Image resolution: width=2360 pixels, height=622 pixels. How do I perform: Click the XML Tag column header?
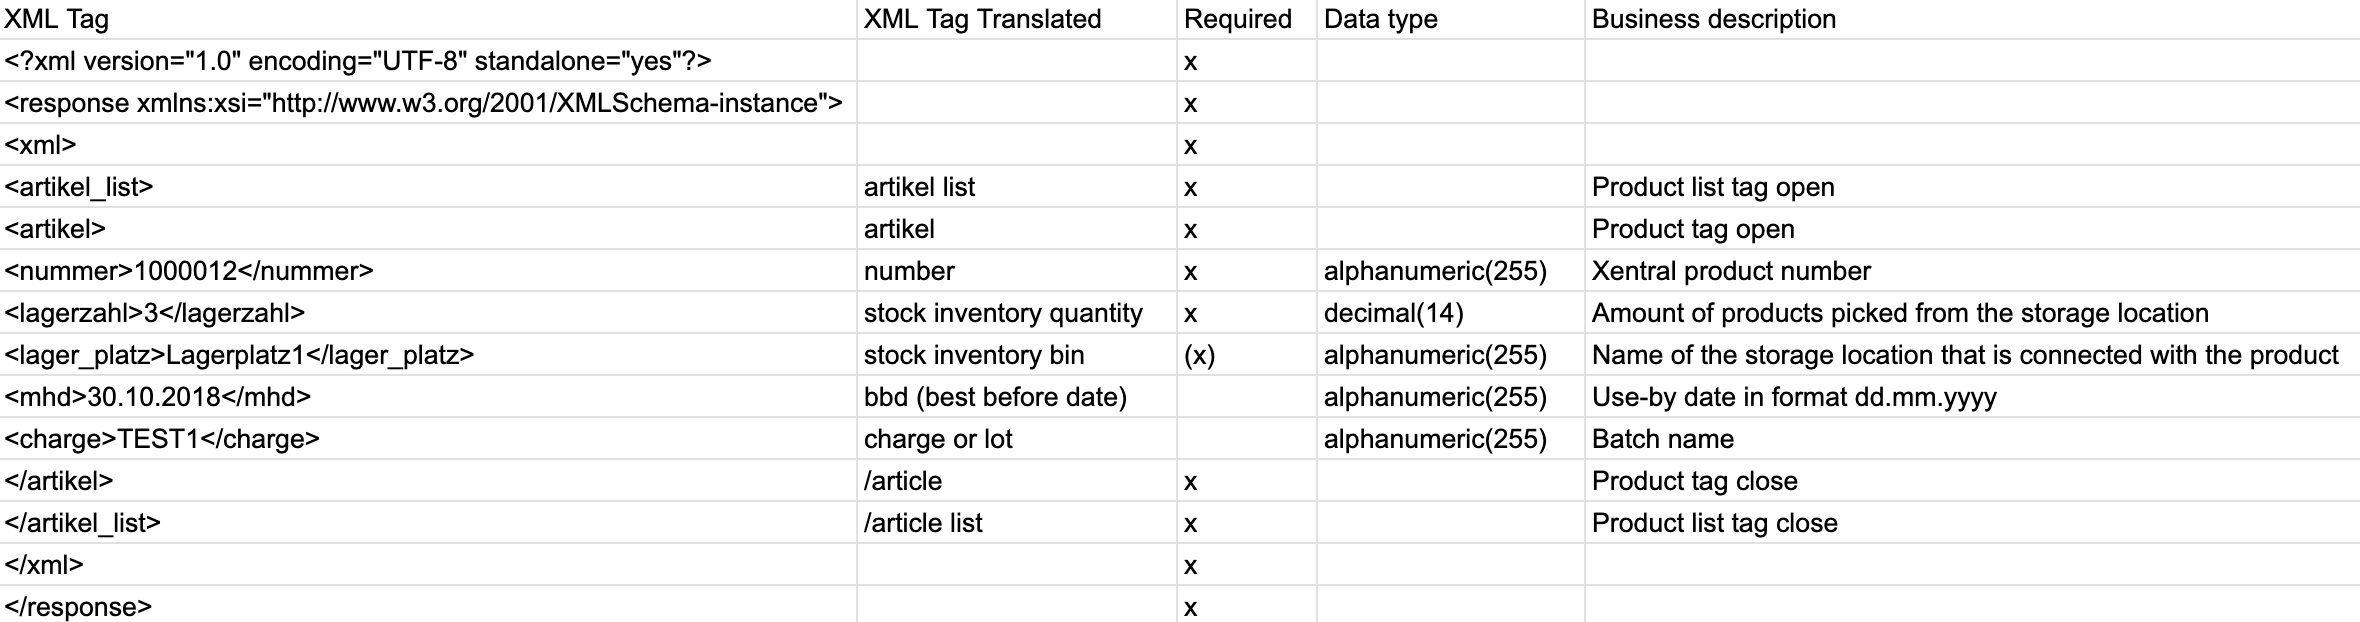pyautogui.click(x=57, y=19)
